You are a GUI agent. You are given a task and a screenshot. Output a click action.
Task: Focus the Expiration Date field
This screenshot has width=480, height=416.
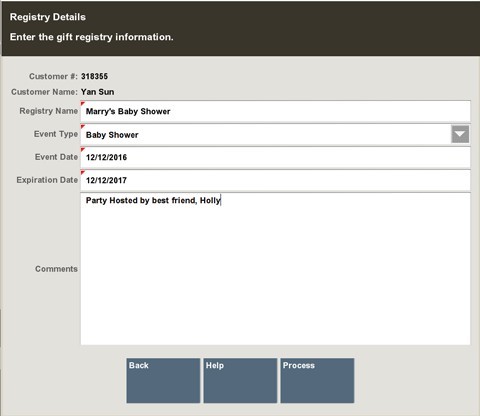(x=275, y=180)
